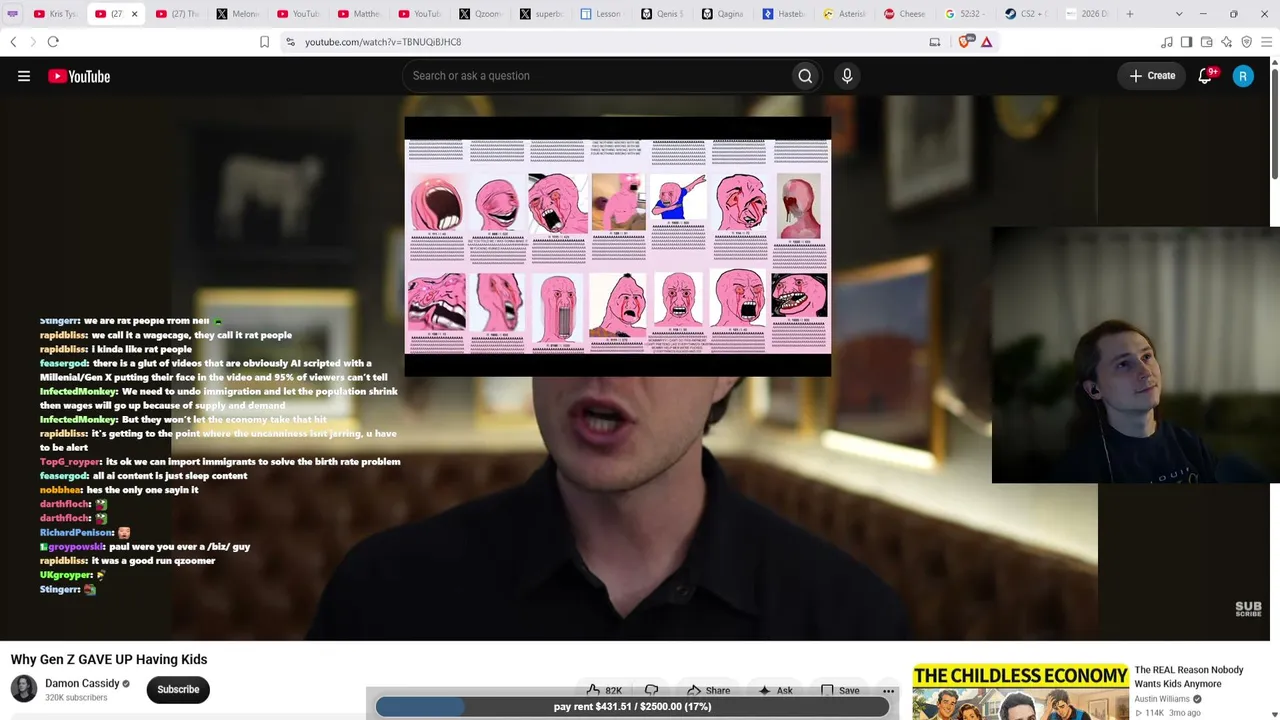
Task: Click the search magnifier button
Action: (805, 76)
